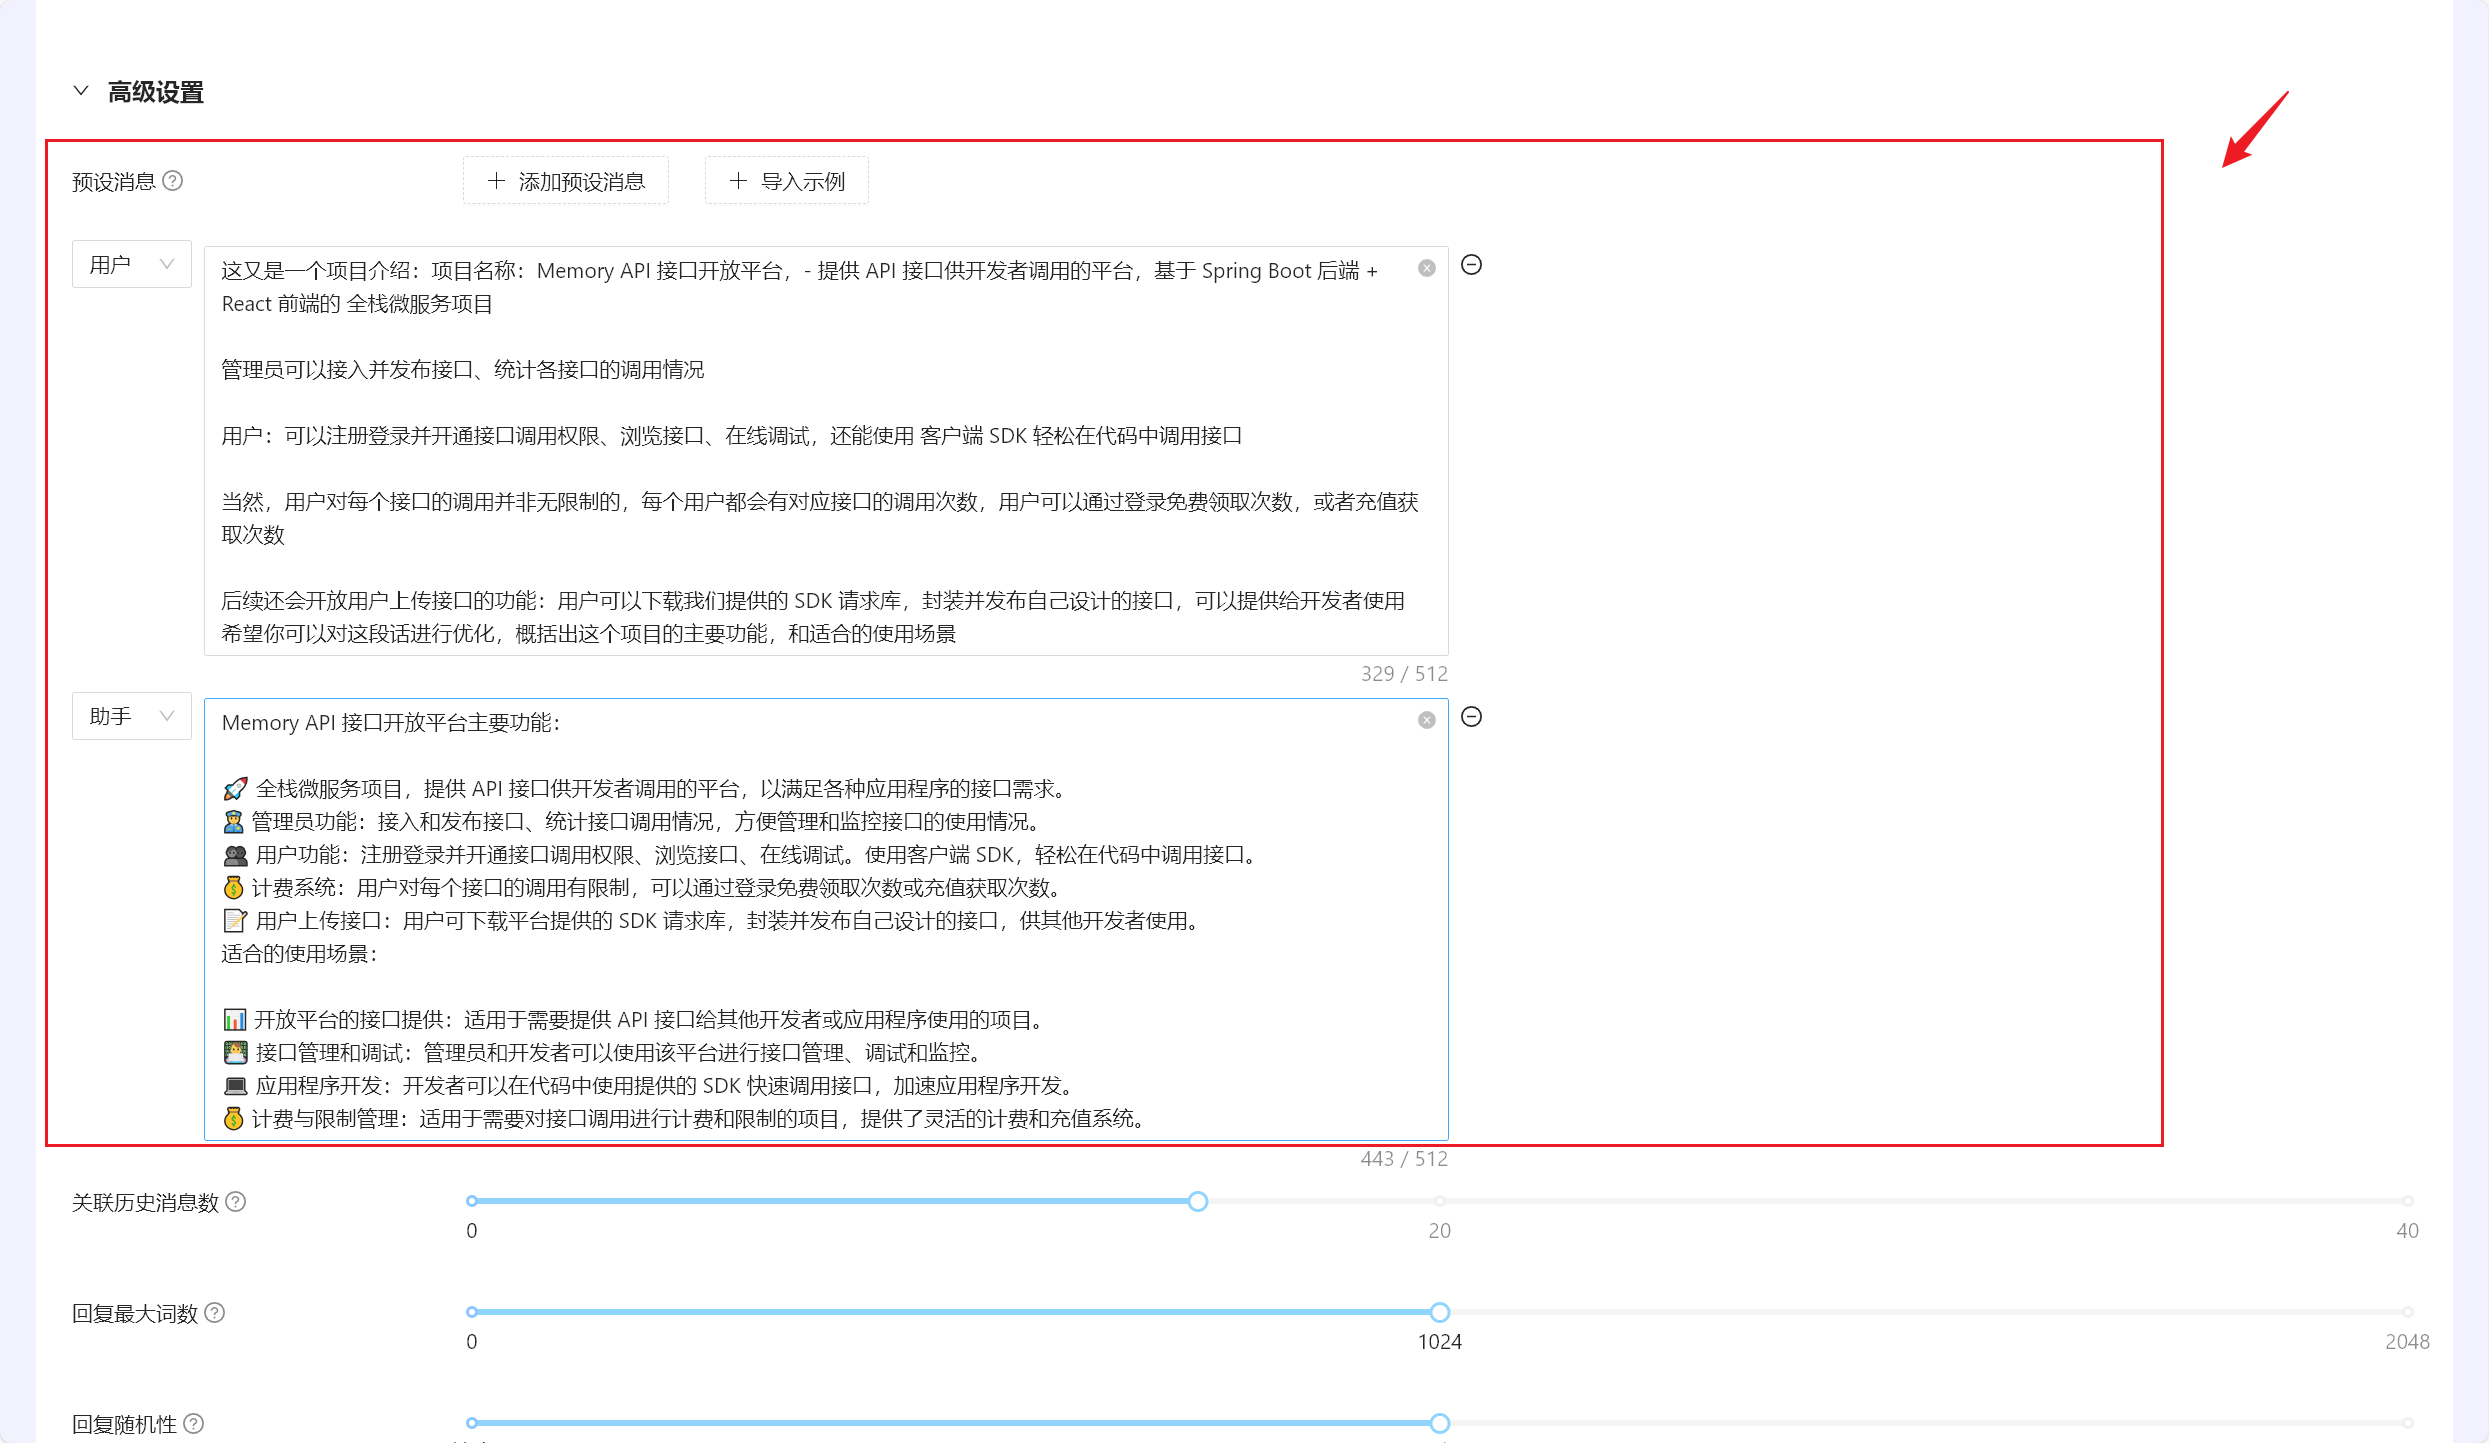Open help icon beside 关联历史消息数

236,1202
